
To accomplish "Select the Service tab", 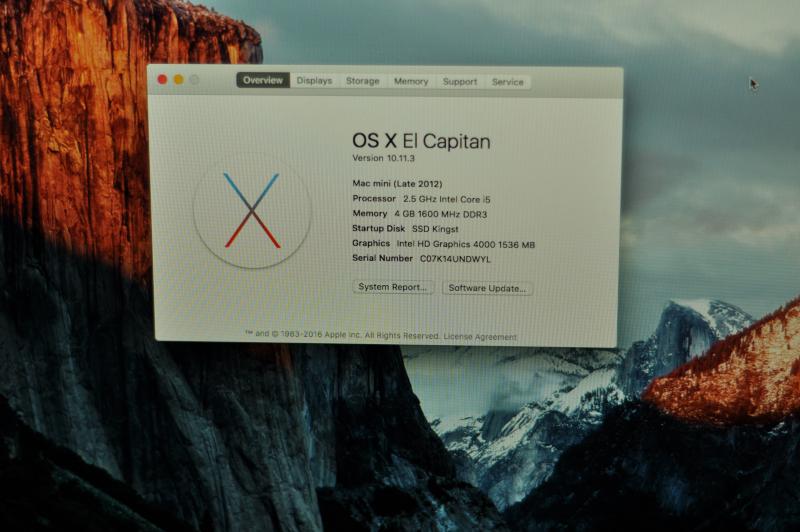I will point(508,82).
